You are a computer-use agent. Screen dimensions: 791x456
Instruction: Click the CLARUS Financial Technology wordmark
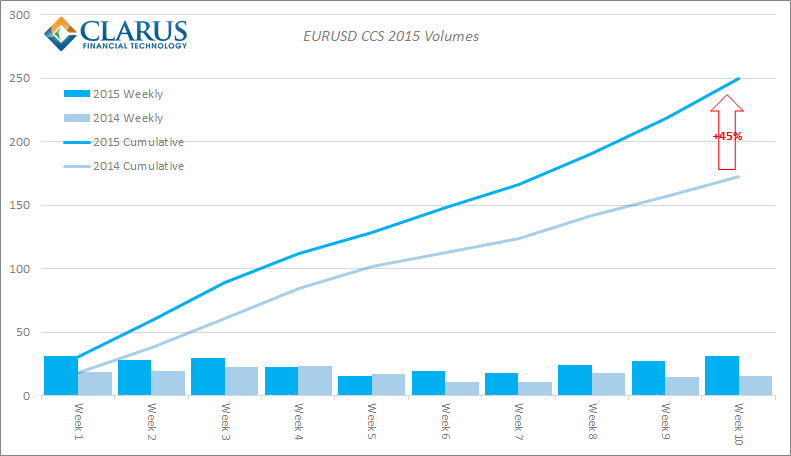tap(134, 35)
